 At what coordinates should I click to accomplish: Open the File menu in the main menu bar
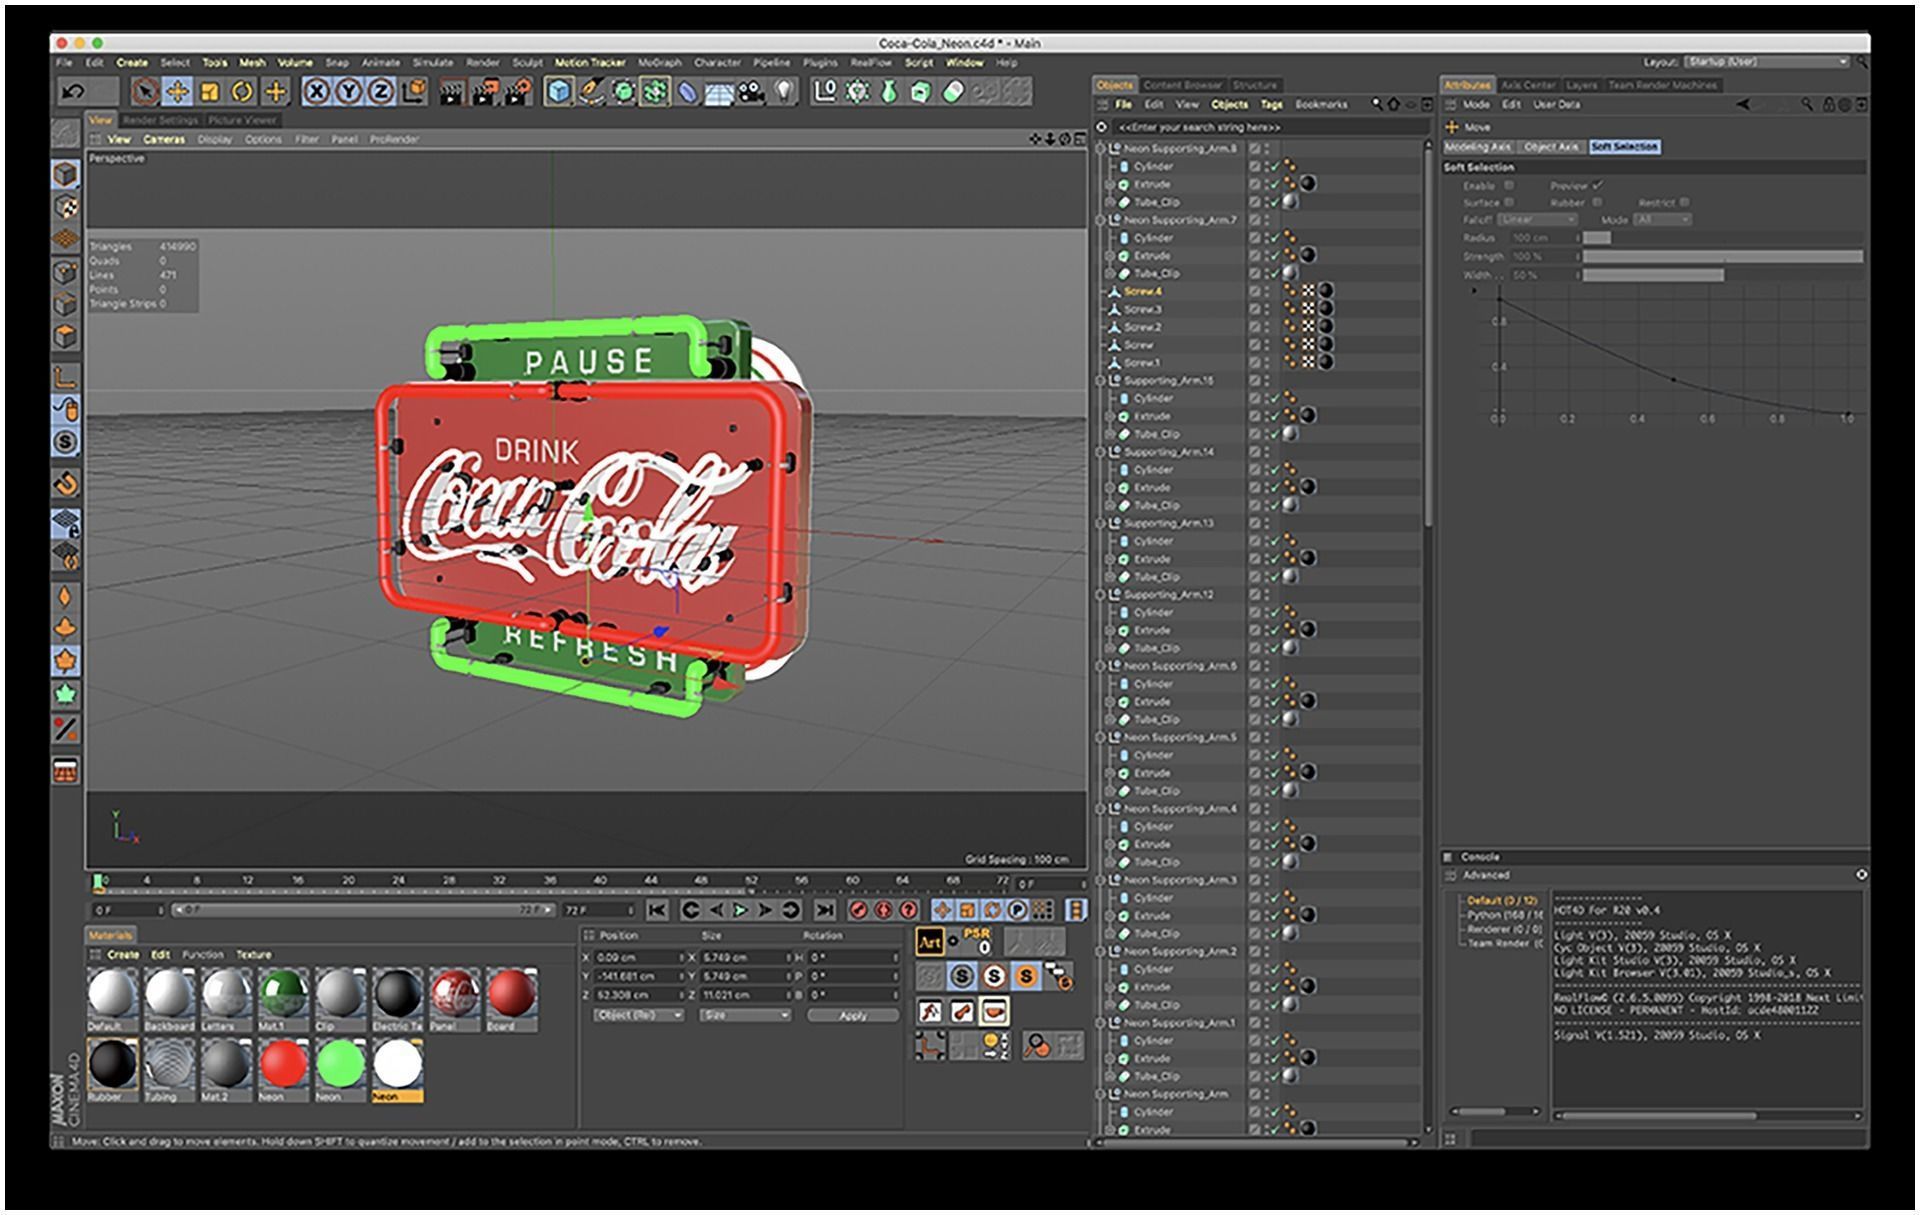(64, 62)
